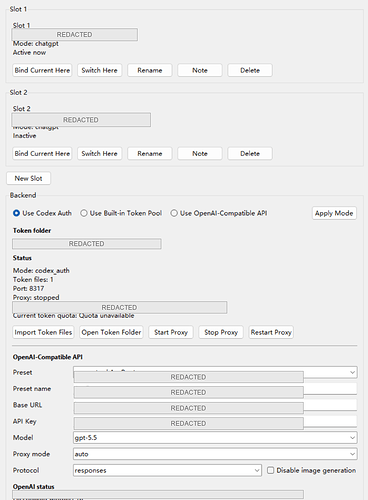Screen dimensions: 368x500
Task: Rename Slot 1
Action: [x=150, y=70]
